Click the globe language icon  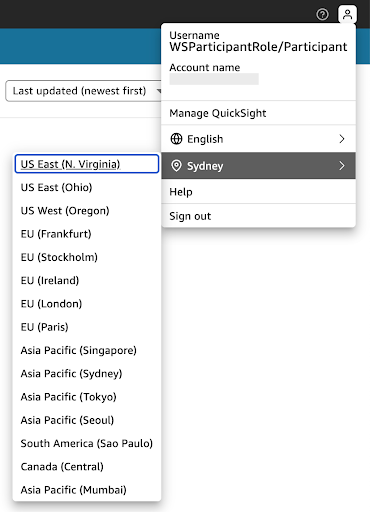point(176,139)
